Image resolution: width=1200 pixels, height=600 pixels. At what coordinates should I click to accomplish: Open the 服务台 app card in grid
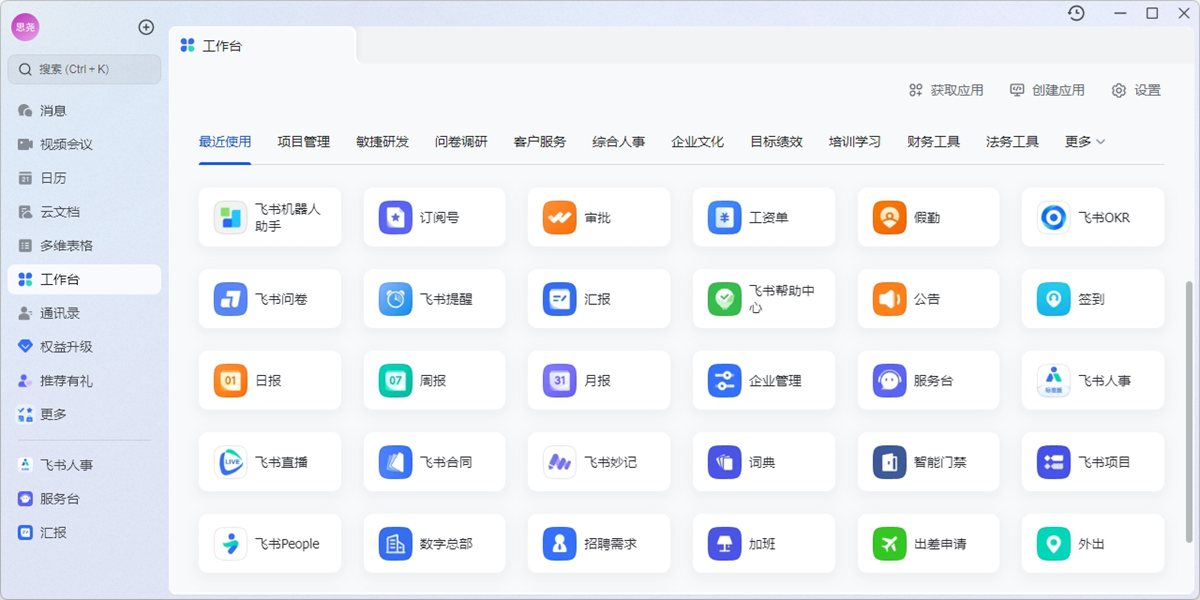928,380
